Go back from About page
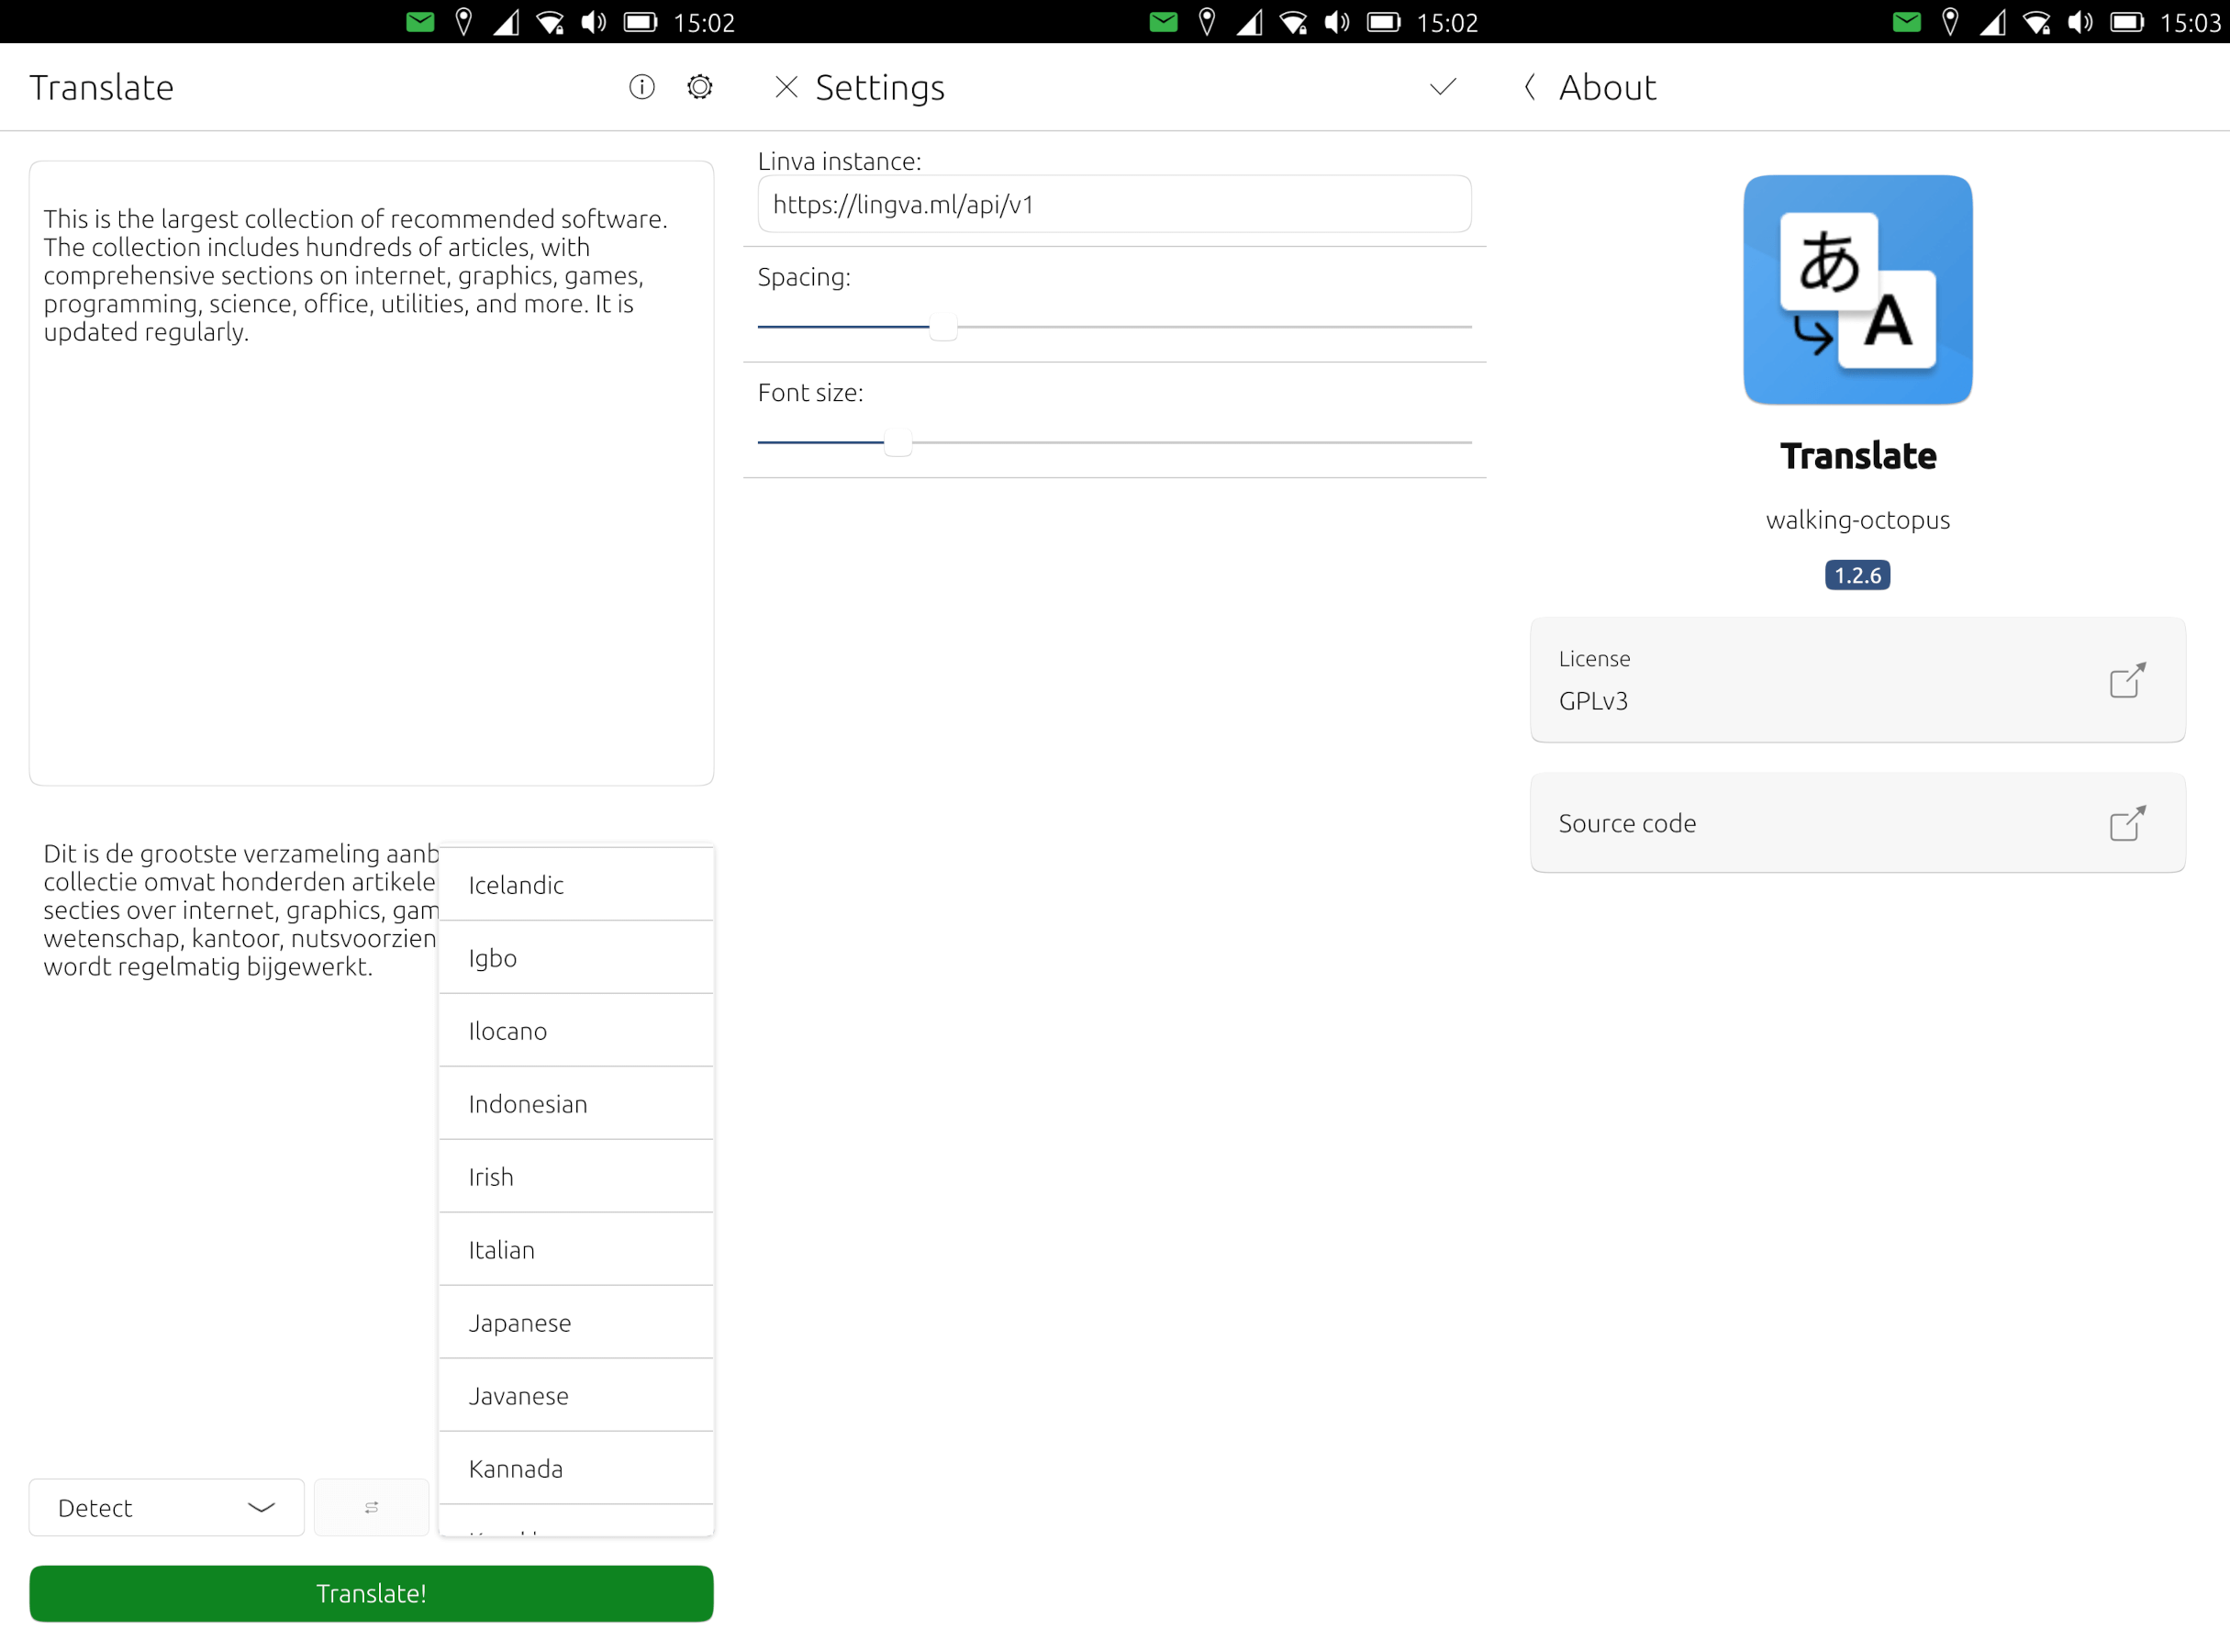 [1530, 87]
